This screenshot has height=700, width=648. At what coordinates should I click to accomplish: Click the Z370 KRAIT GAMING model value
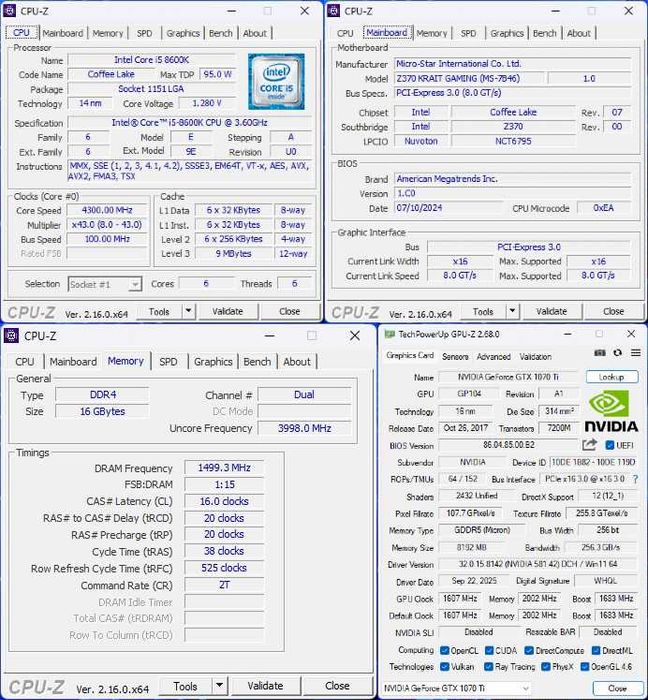(x=469, y=78)
